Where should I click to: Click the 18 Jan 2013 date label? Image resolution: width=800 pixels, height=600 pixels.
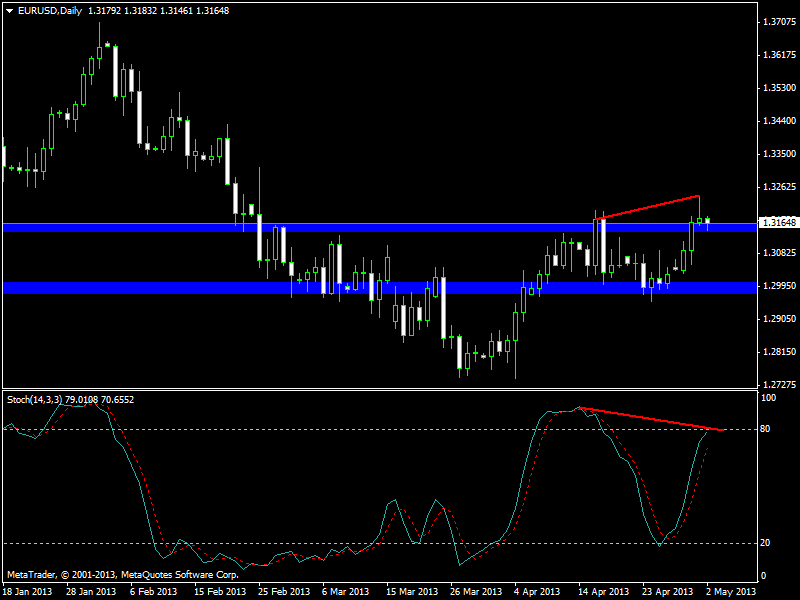tap(29, 592)
